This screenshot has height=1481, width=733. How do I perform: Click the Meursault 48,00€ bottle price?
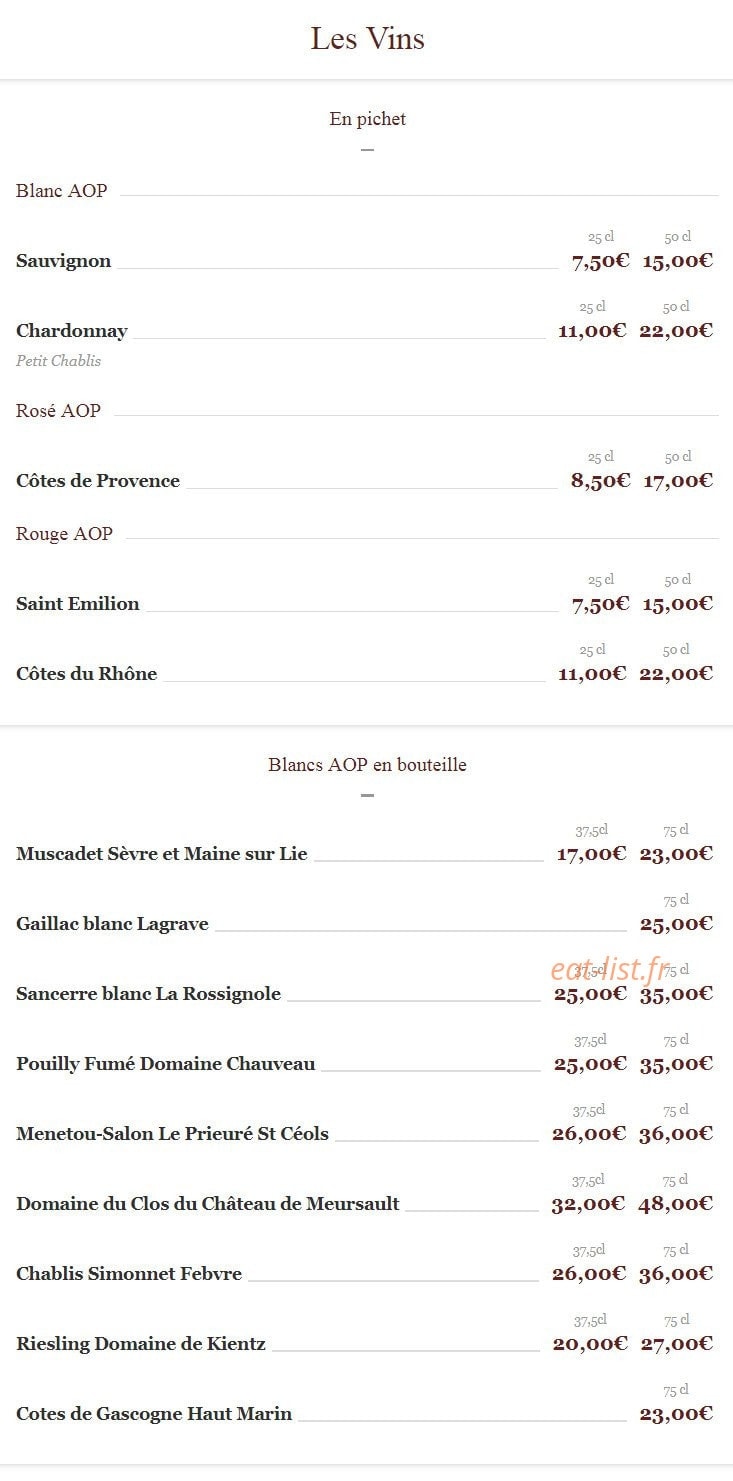pos(676,1204)
